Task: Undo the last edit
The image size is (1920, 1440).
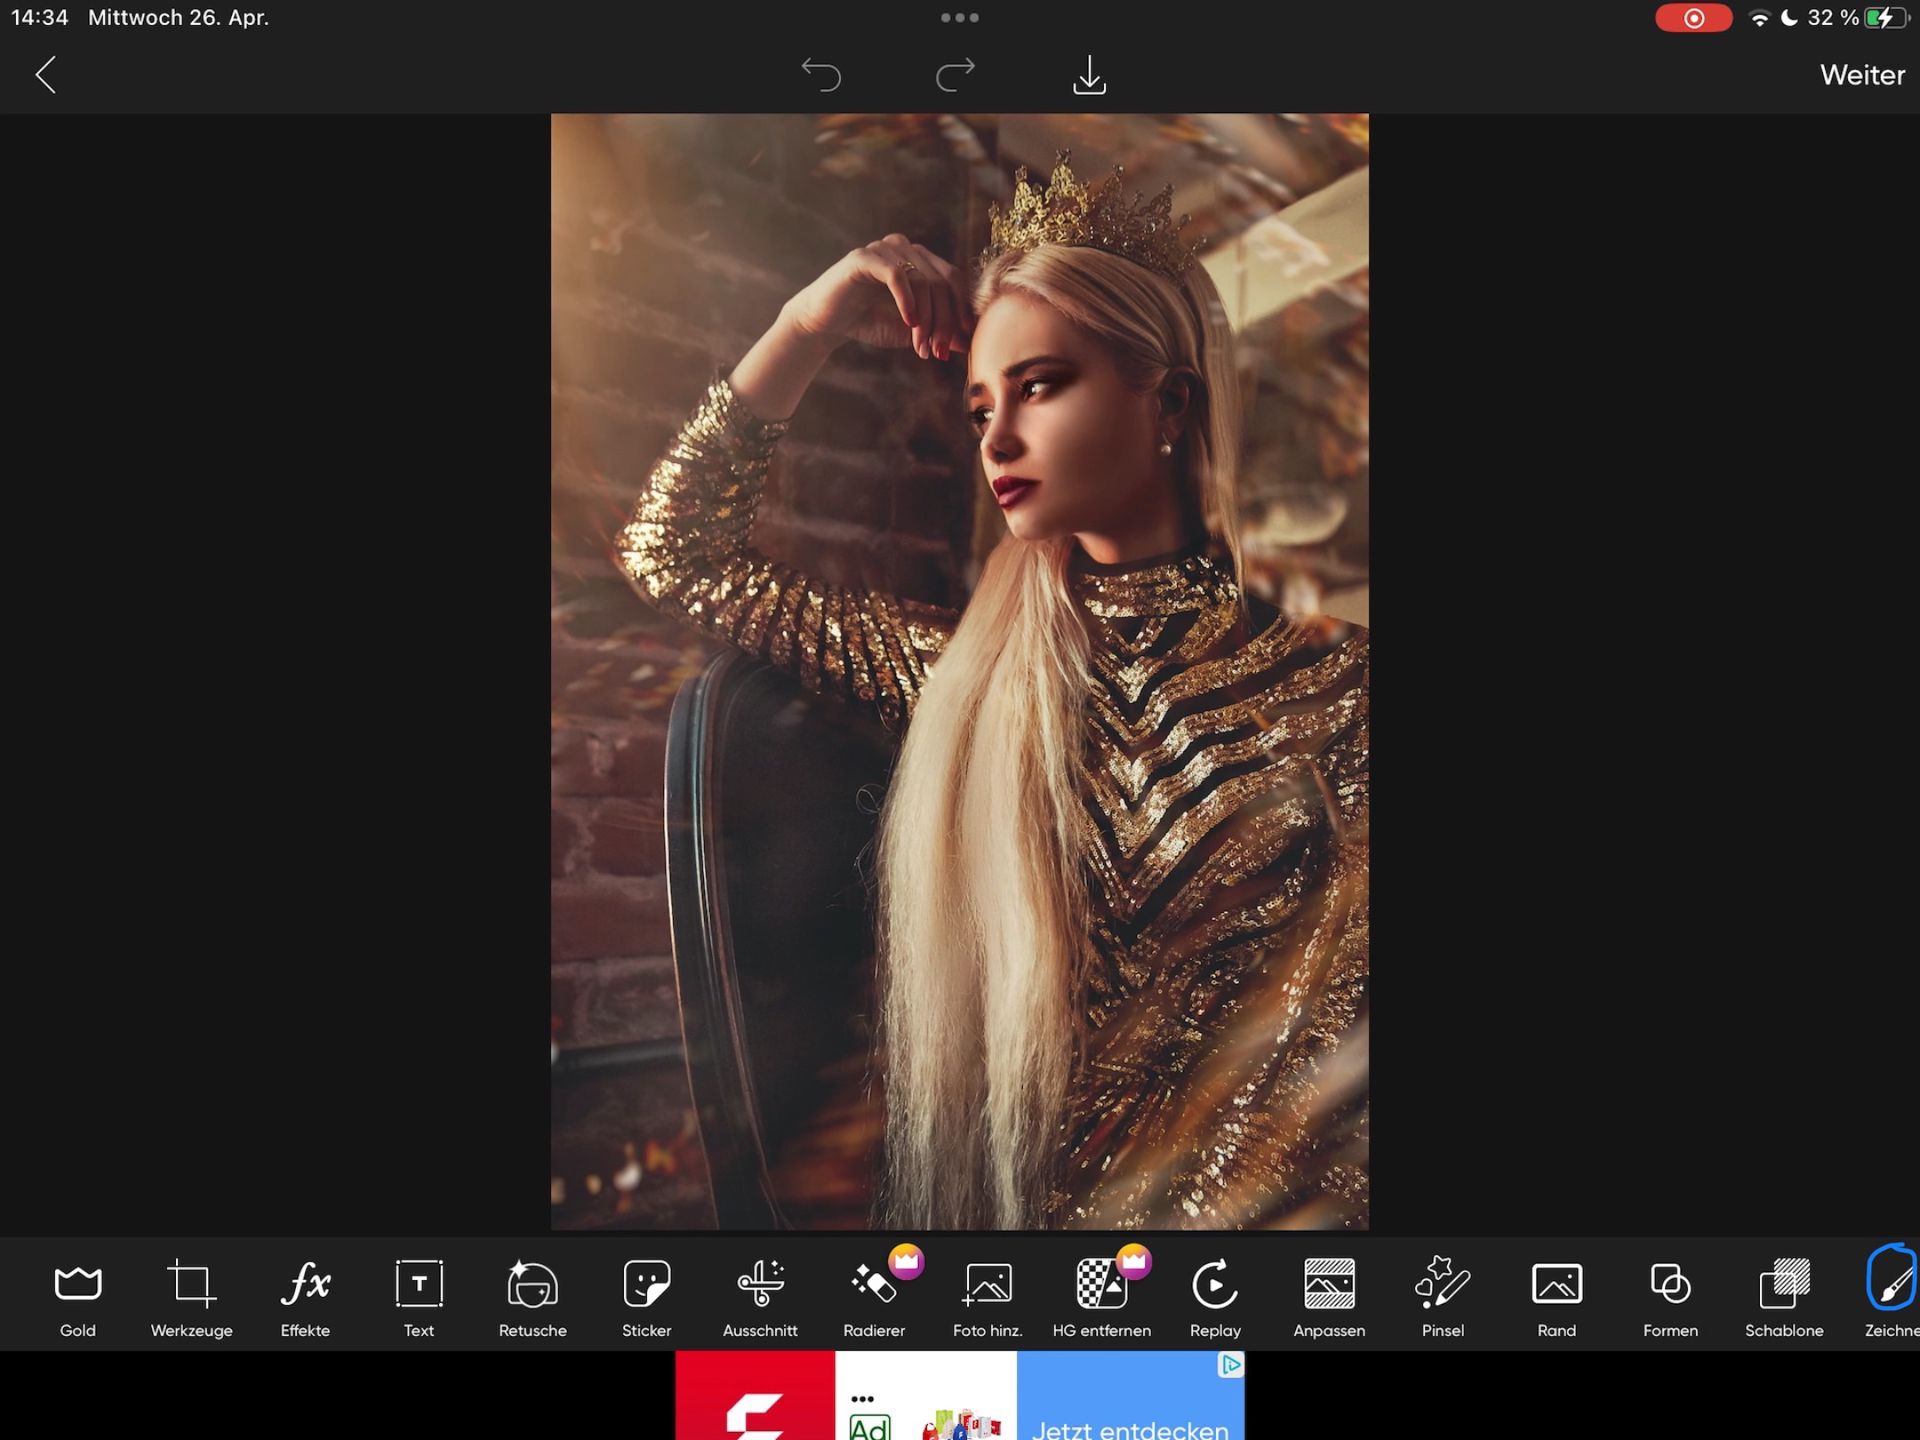Action: (x=821, y=75)
